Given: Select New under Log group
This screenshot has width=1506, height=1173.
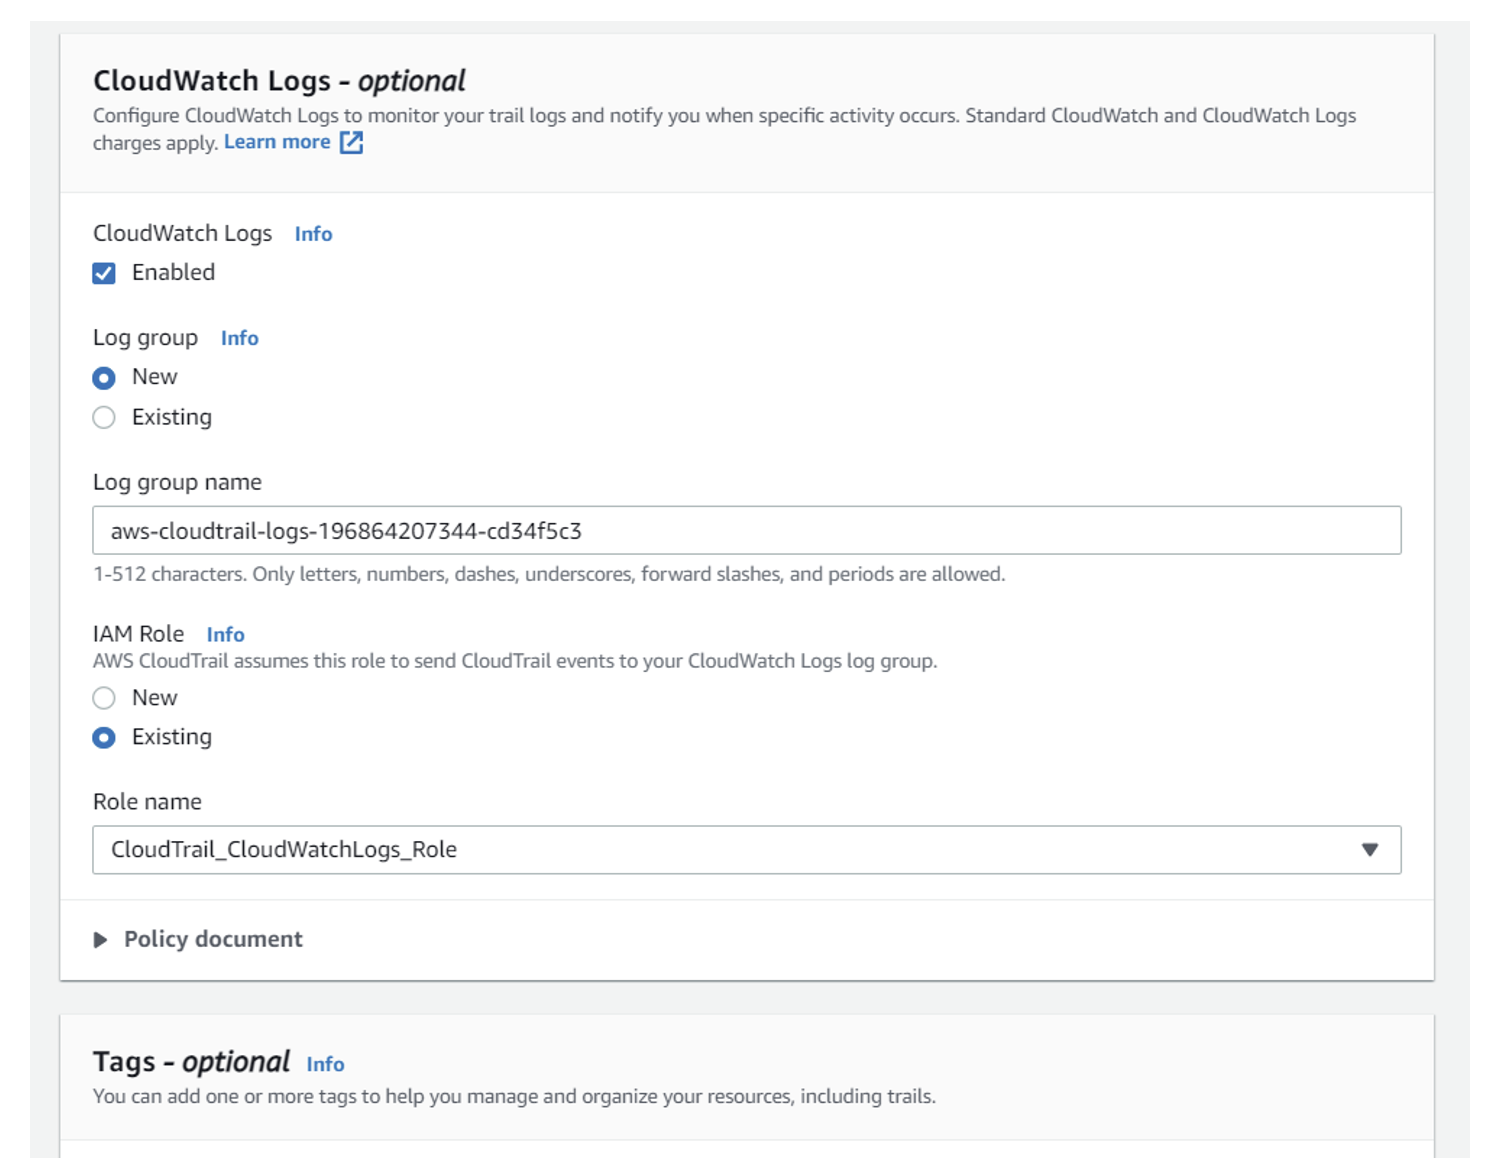Looking at the screenshot, I should click(x=104, y=378).
